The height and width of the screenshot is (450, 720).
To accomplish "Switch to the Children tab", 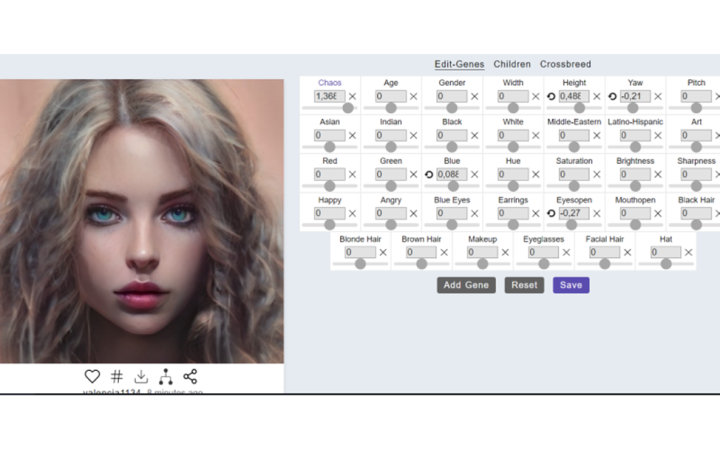I will (512, 64).
